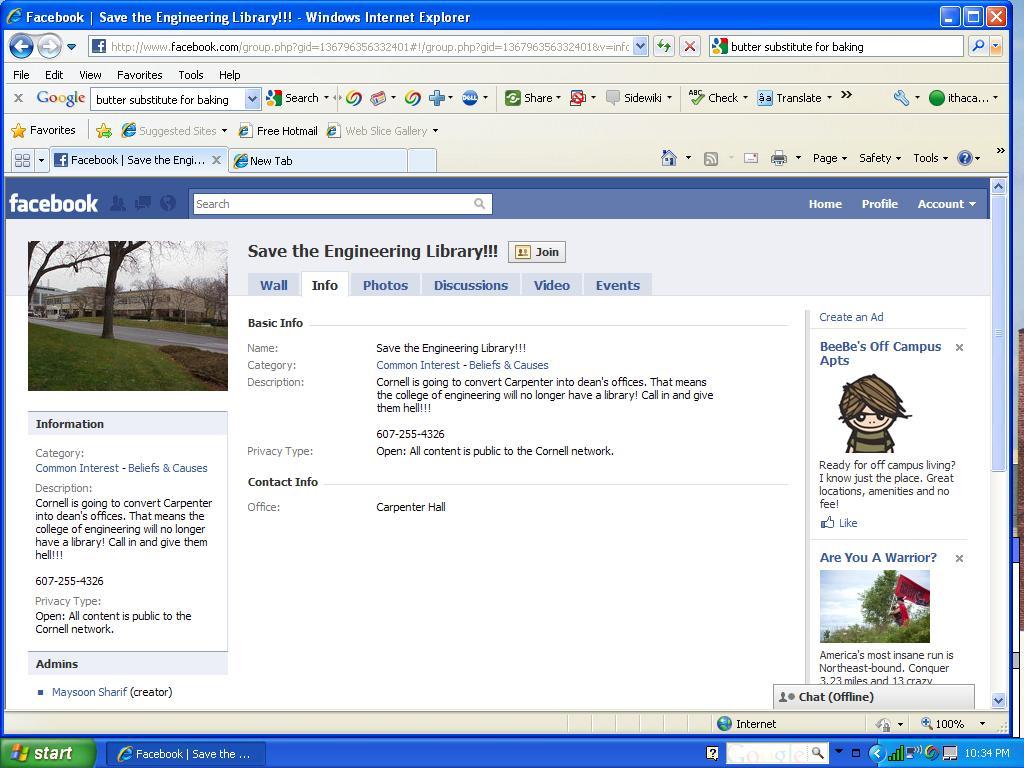Open Maysoon Sharif's profile link
This screenshot has height=768, width=1024.
tap(89, 692)
